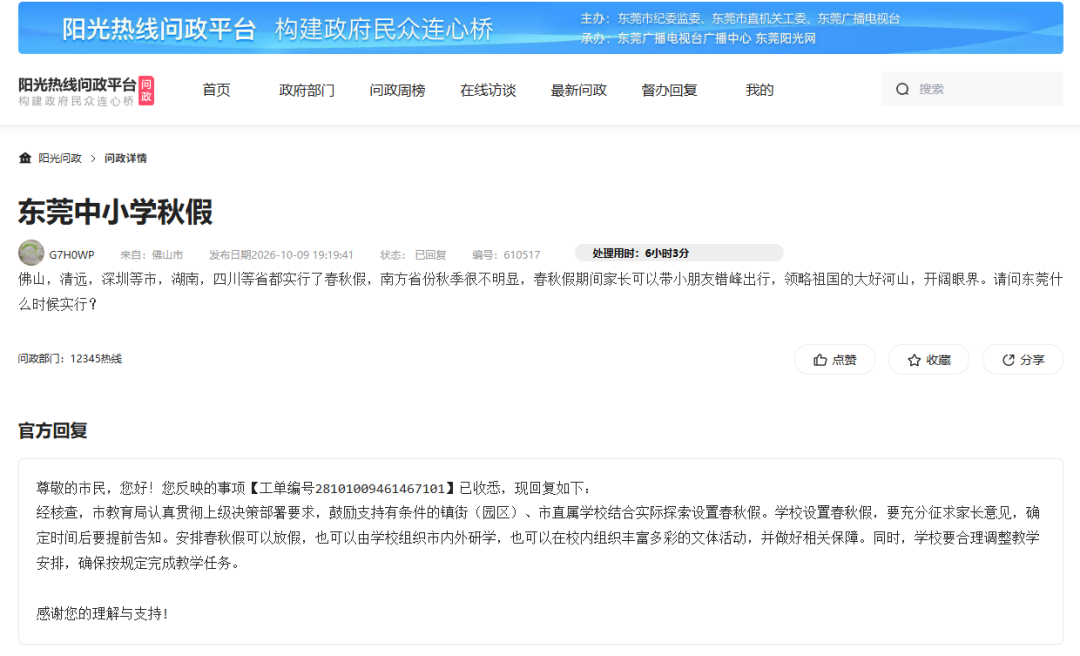The width and height of the screenshot is (1080, 656).
Task: Click the home icon in breadcrumb
Action: tap(25, 158)
